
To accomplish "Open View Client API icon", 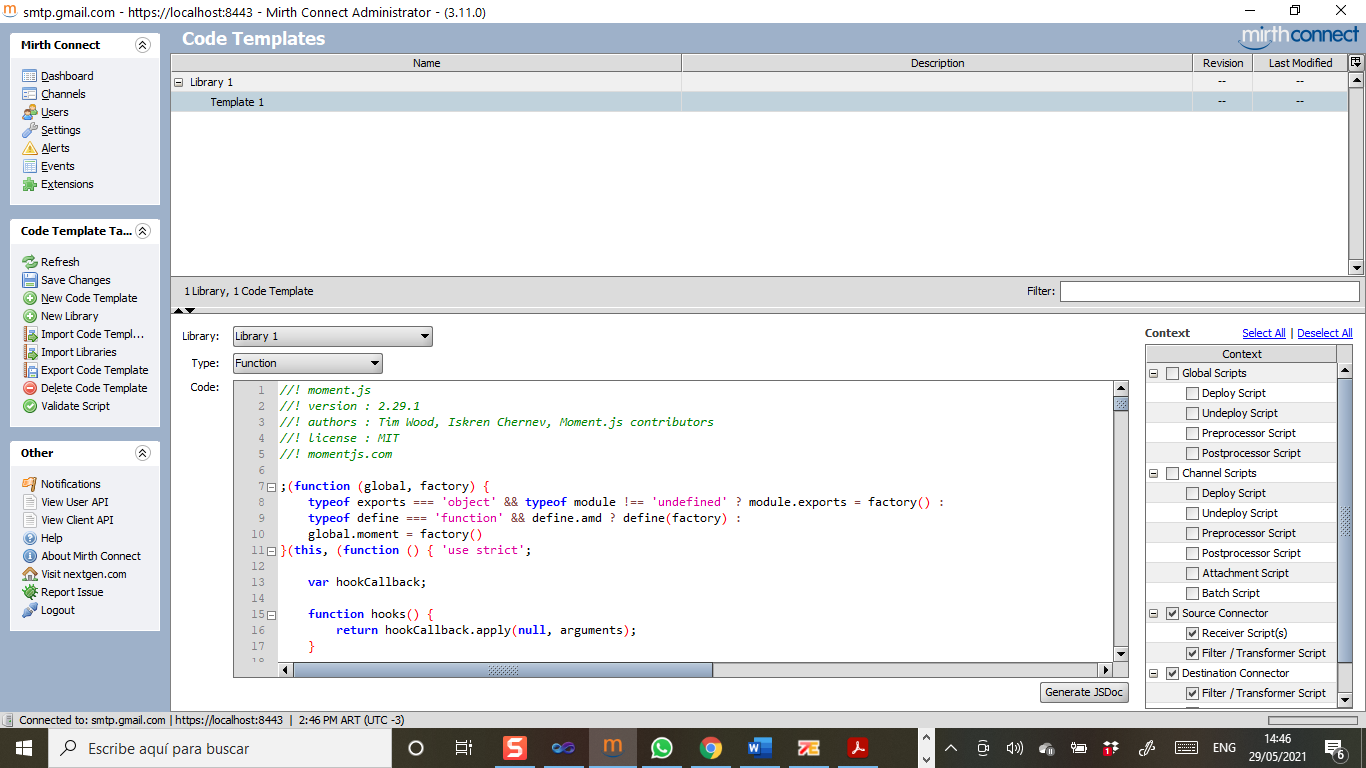I will [x=30, y=520].
